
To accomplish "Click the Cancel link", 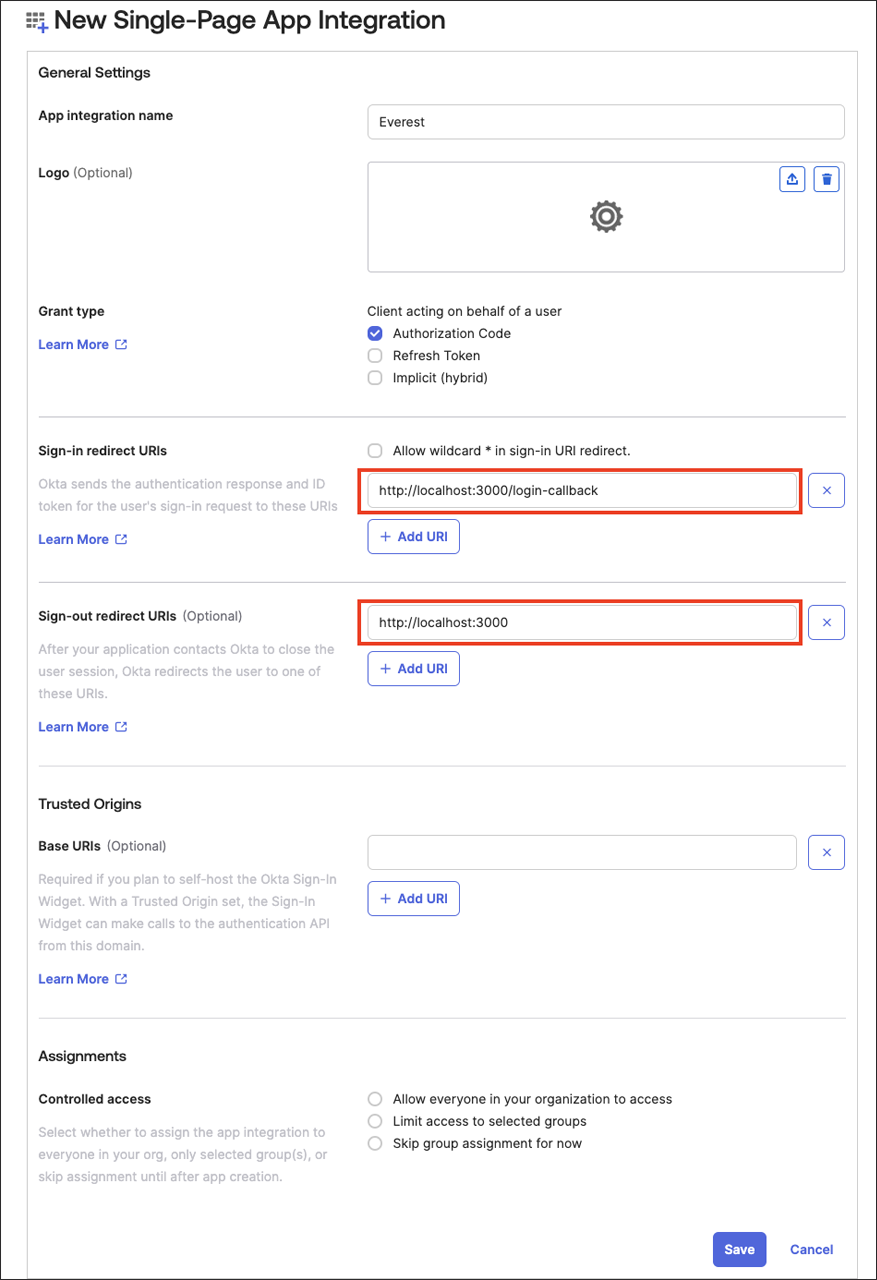I will [811, 1249].
